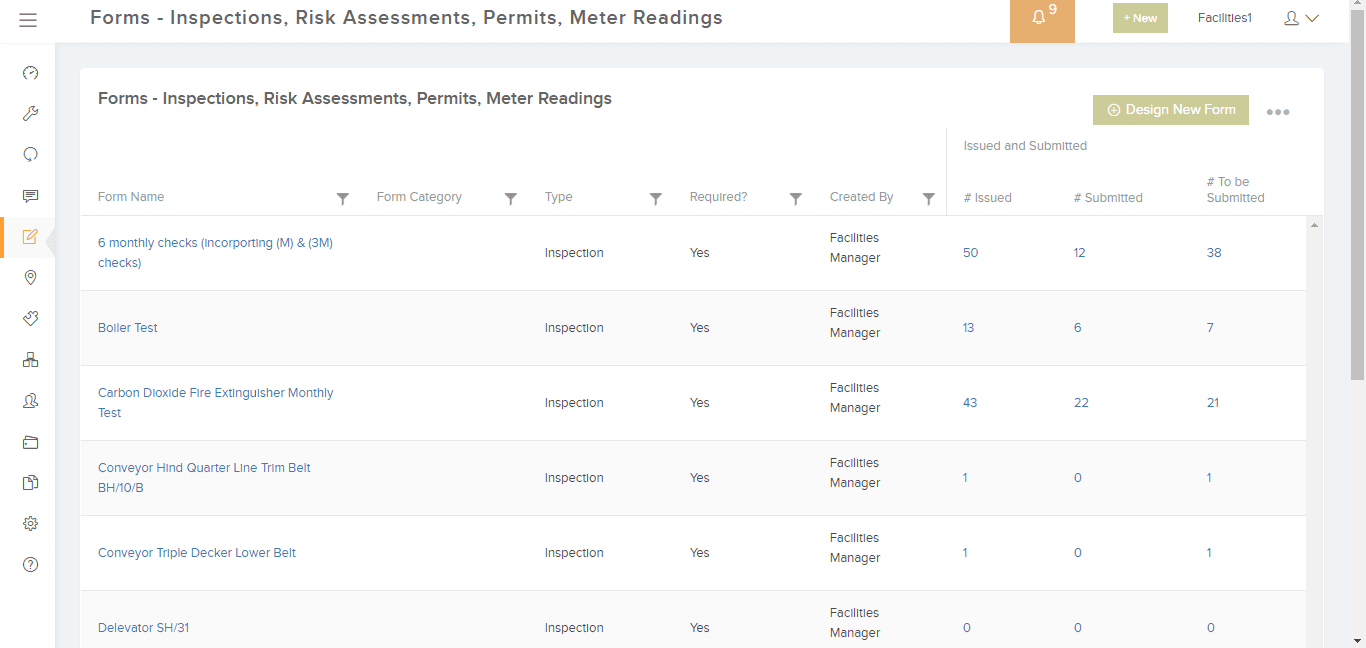Screen dimensions: 1366x648
Task: Click to-be-submitted count 21
Action: click(x=1213, y=403)
